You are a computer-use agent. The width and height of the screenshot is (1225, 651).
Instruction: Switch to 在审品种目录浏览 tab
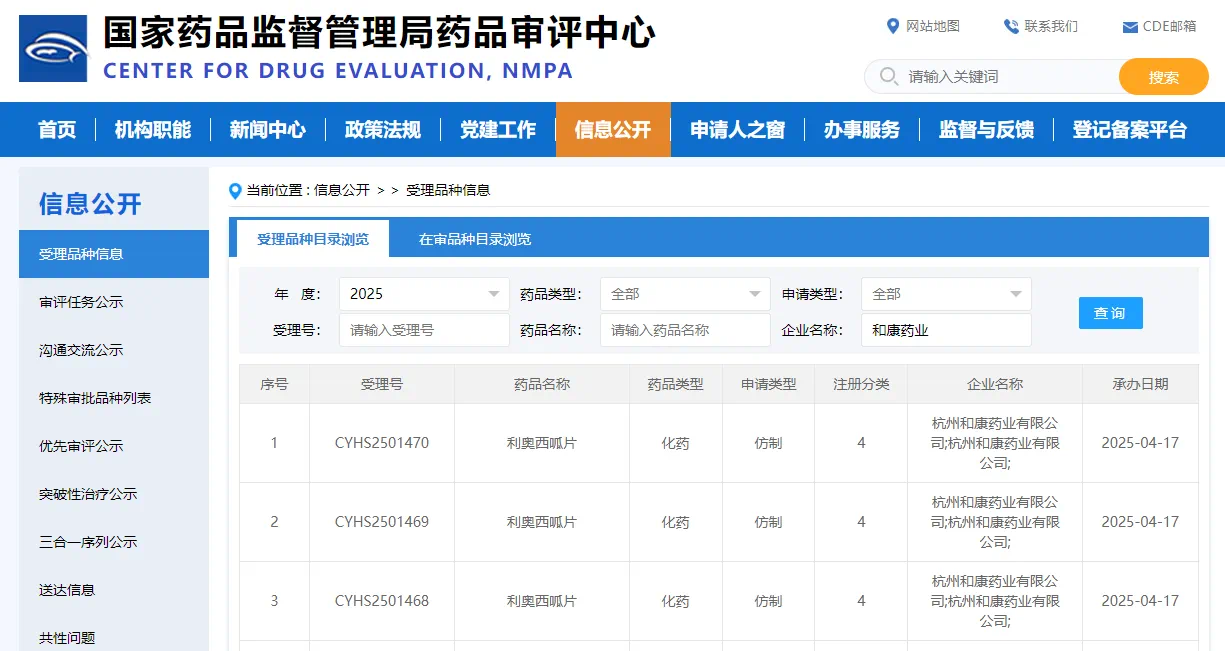[475, 239]
